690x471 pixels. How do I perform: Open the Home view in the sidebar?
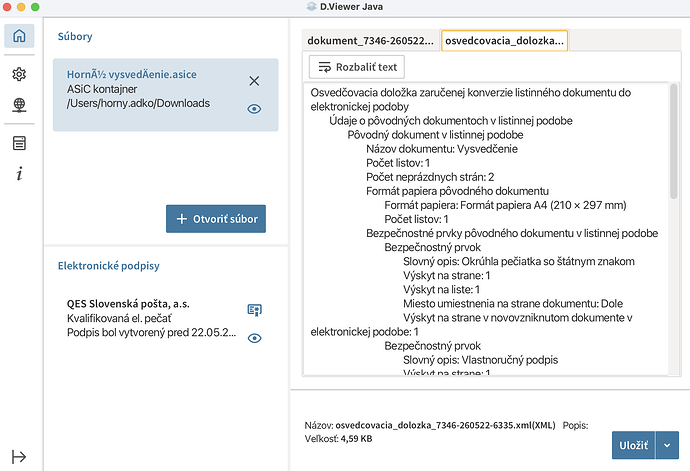[19, 36]
